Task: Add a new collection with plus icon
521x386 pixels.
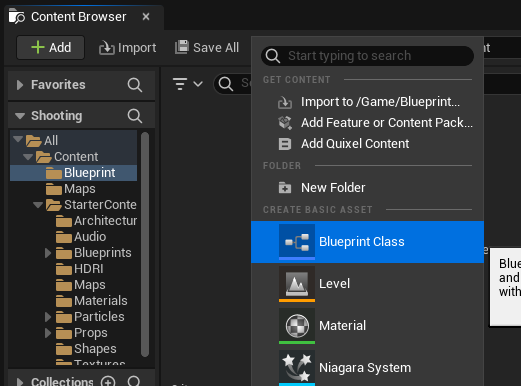Action: coord(108,382)
